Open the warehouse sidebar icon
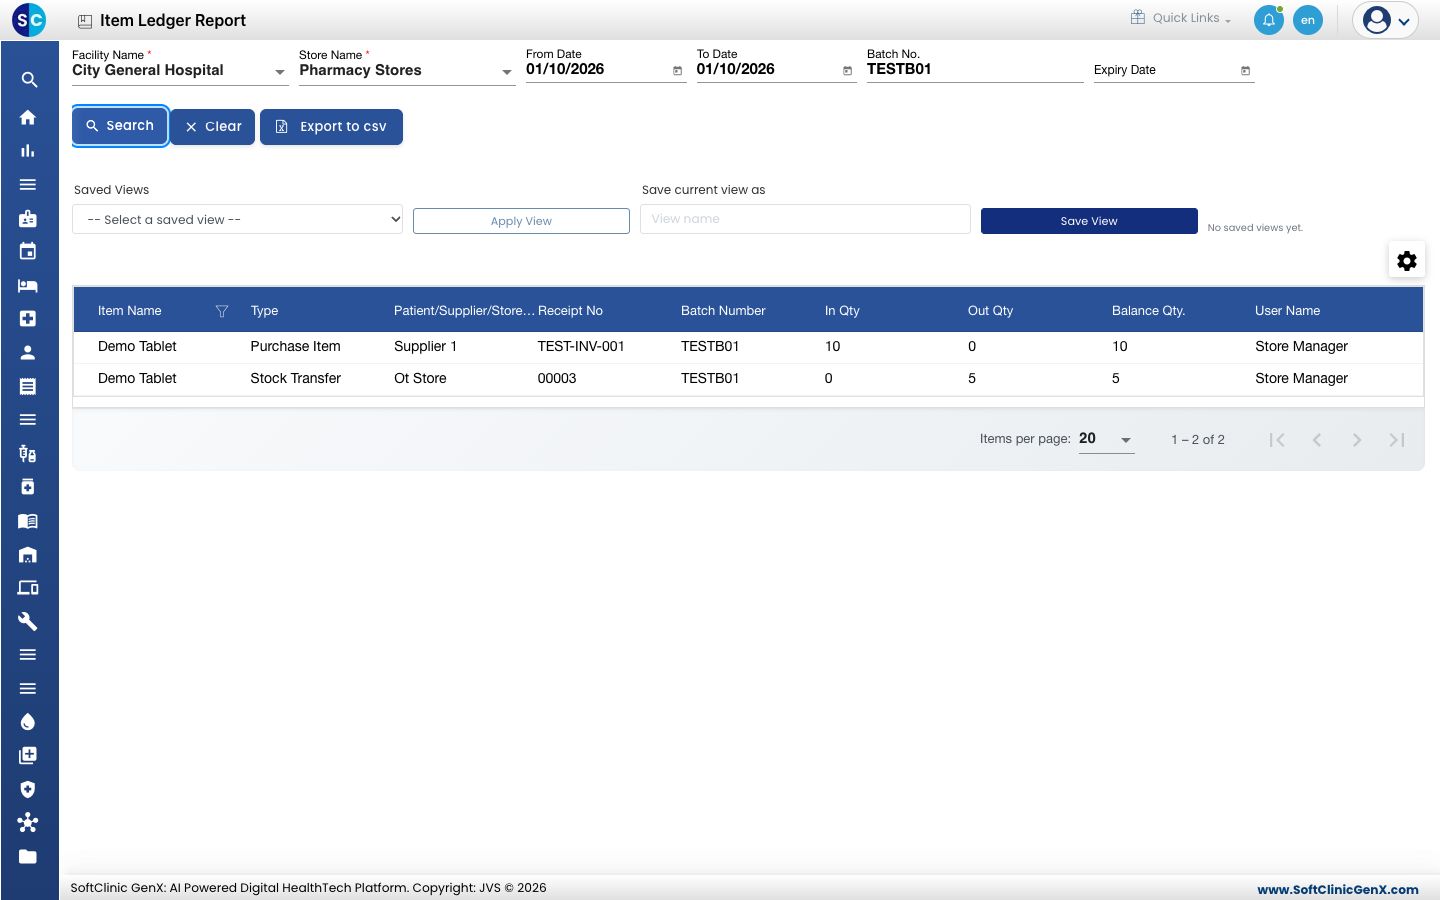This screenshot has width=1440, height=900. pos(28,554)
